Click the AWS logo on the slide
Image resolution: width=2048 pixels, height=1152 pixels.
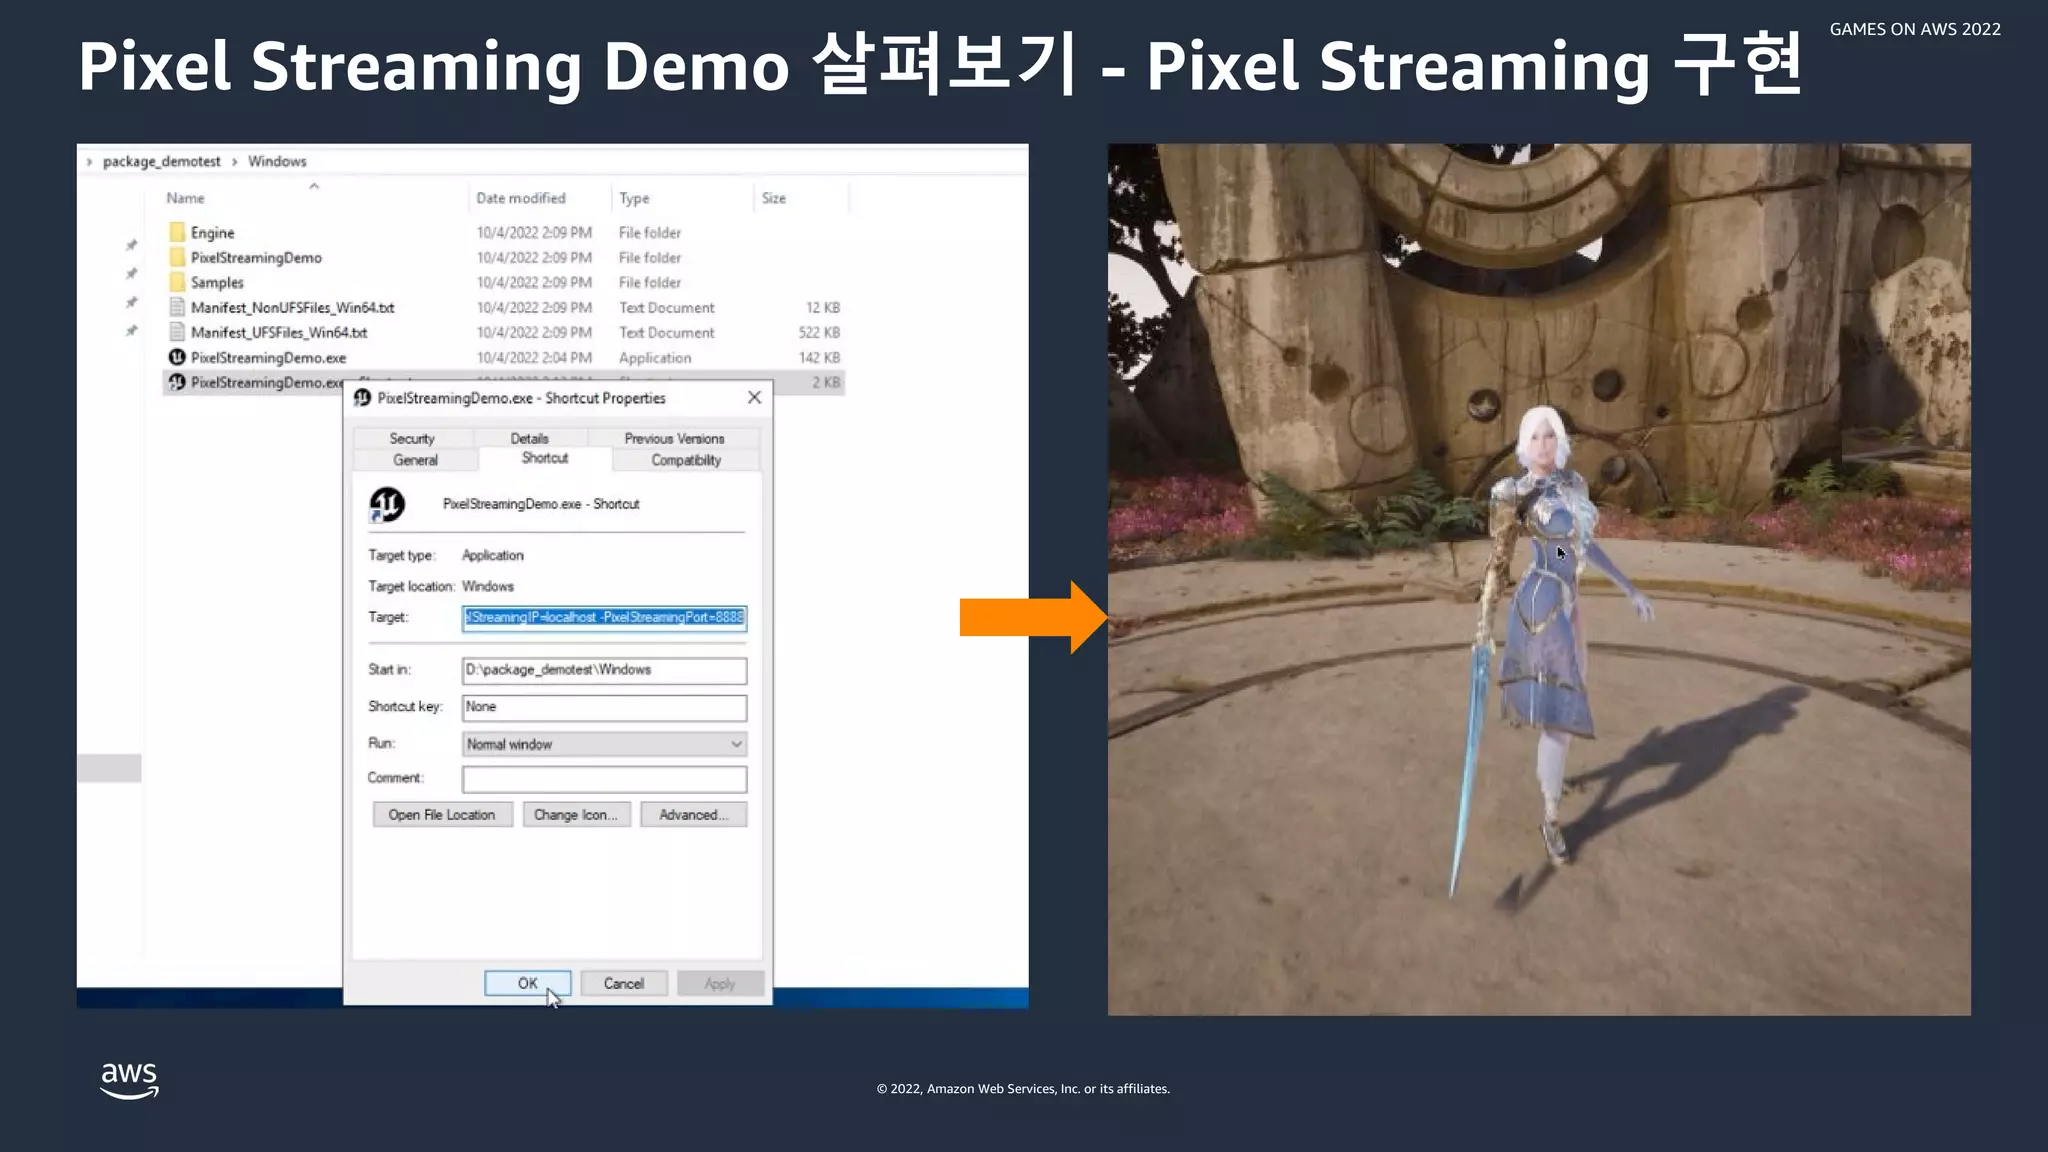pyautogui.click(x=129, y=1081)
